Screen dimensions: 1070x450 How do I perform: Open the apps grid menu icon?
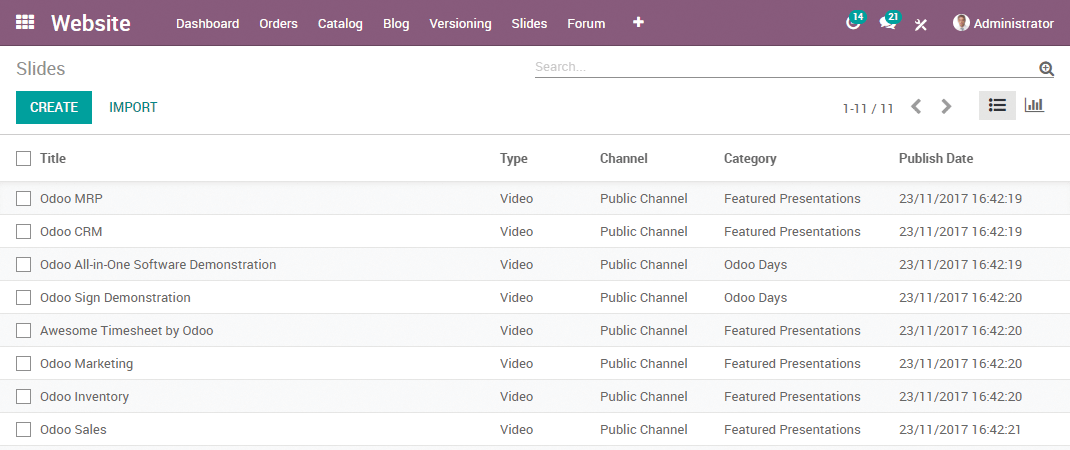pyautogui.click(x=25, y=23)
